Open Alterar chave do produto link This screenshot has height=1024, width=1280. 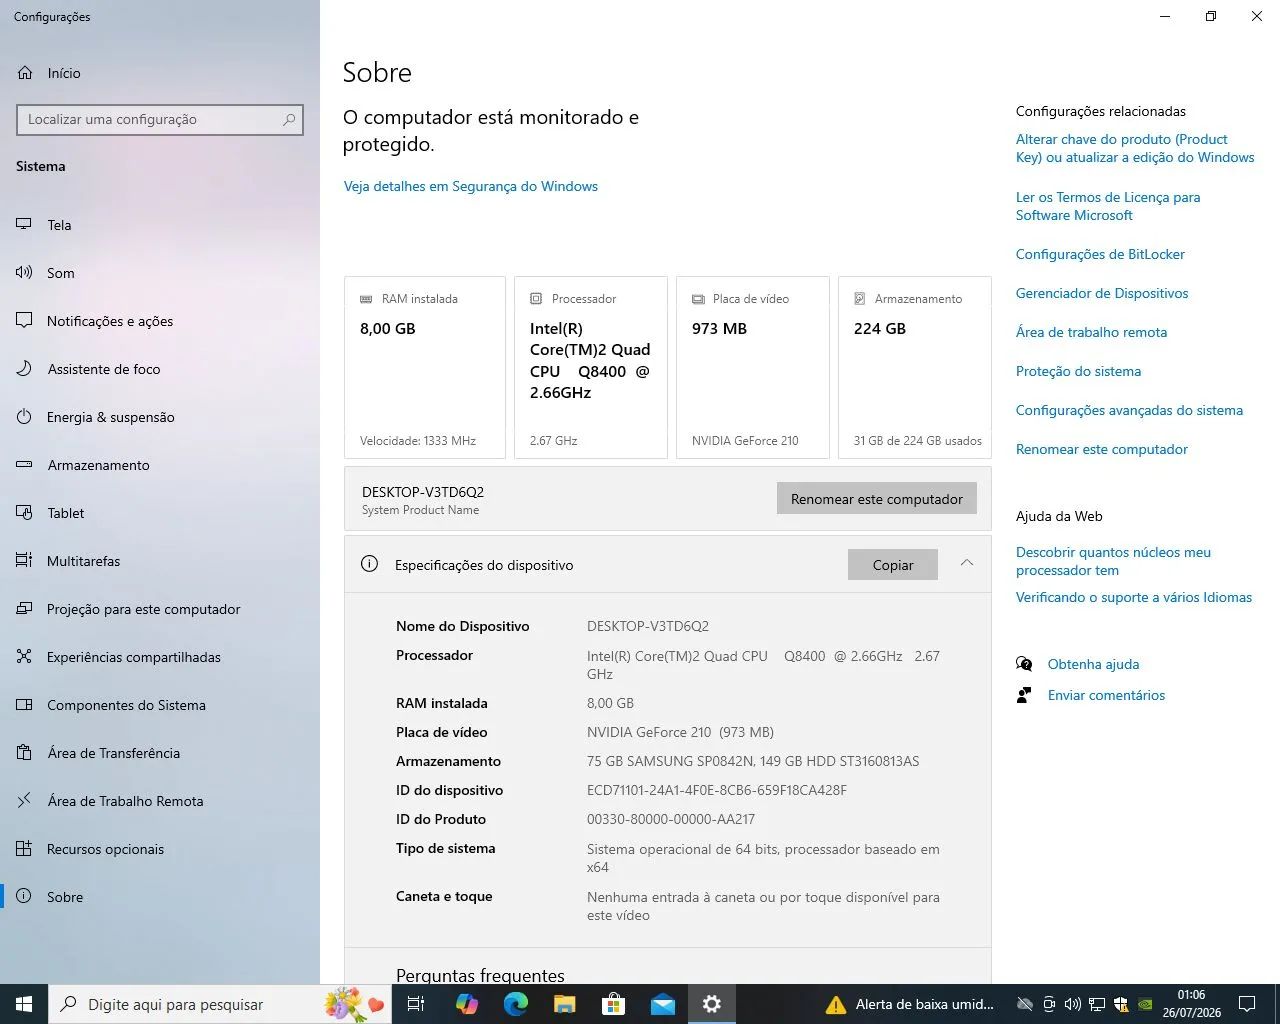[x=1135, y=148]
